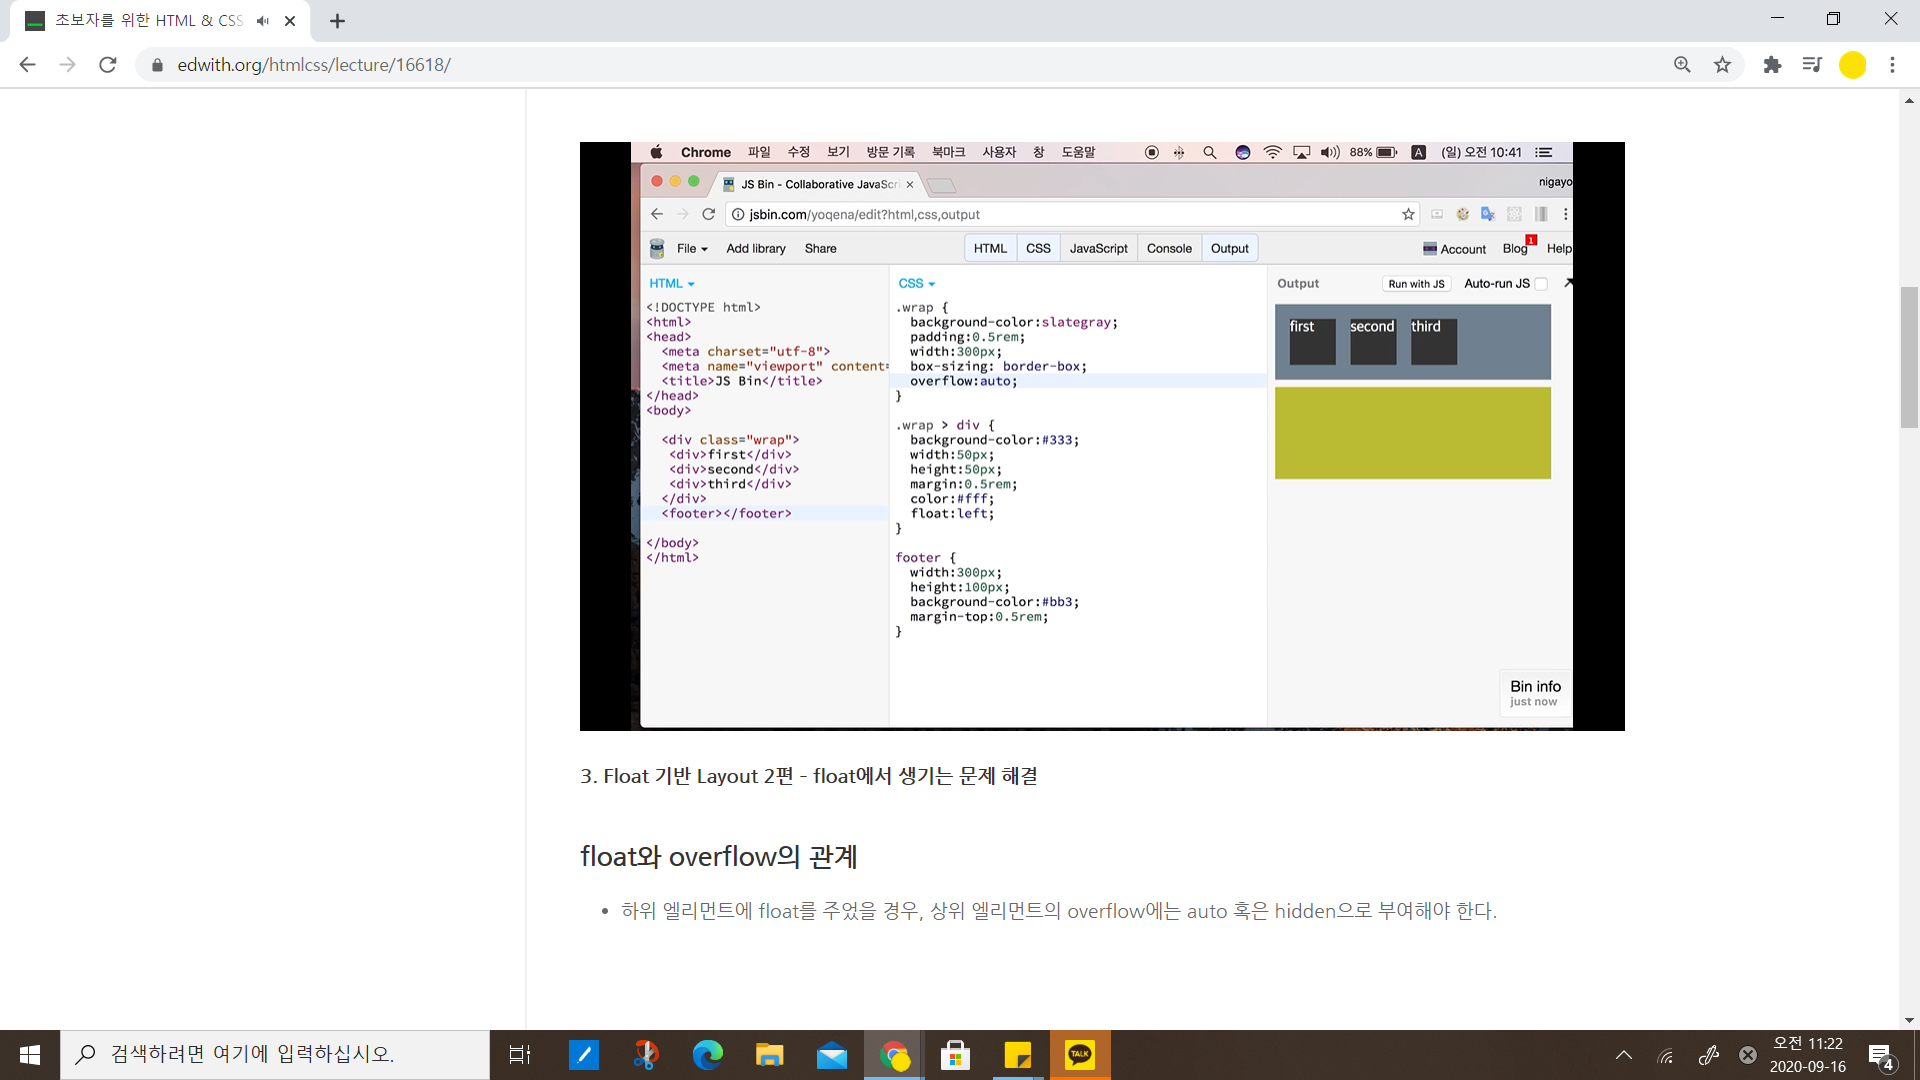This screenshot has height=1080, width=1920.
Task: Click the jsbin video screenshot thumbnail
Action: click(x=1102, y=436)
